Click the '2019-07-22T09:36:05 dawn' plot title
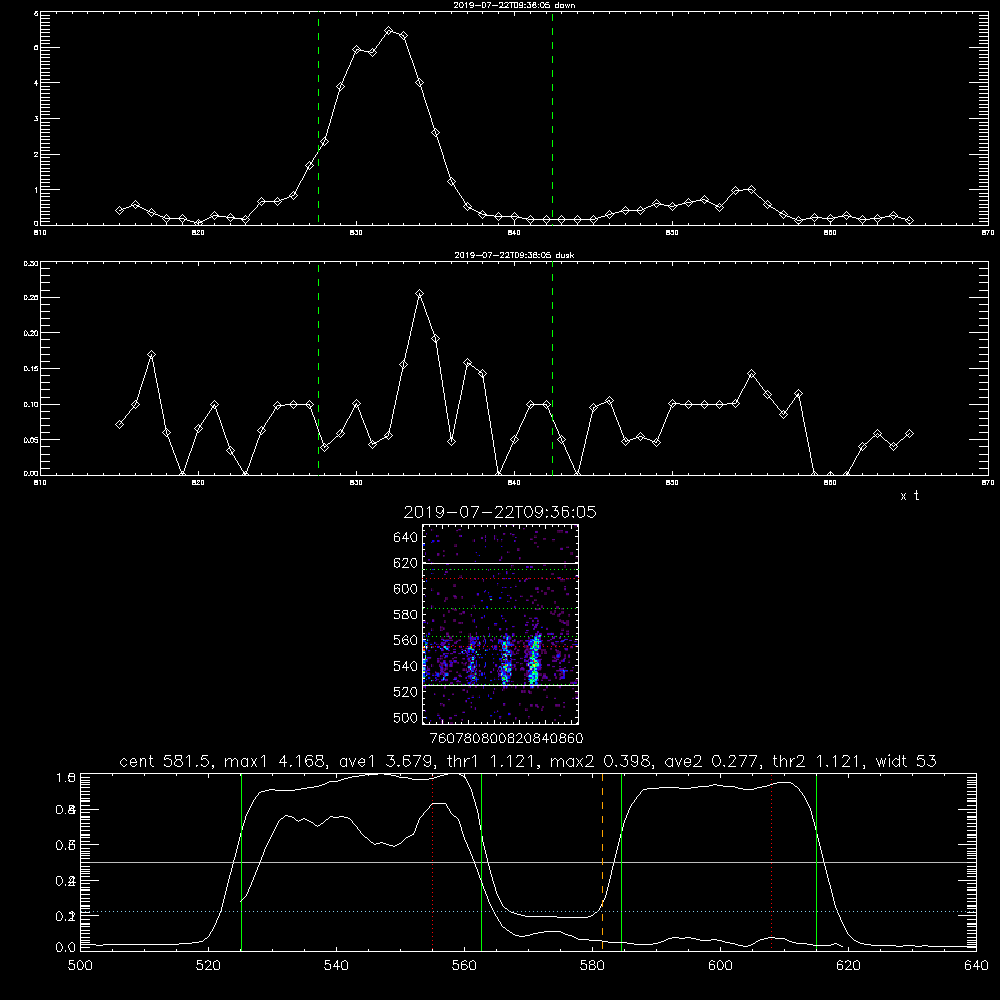 click(514, 5)
